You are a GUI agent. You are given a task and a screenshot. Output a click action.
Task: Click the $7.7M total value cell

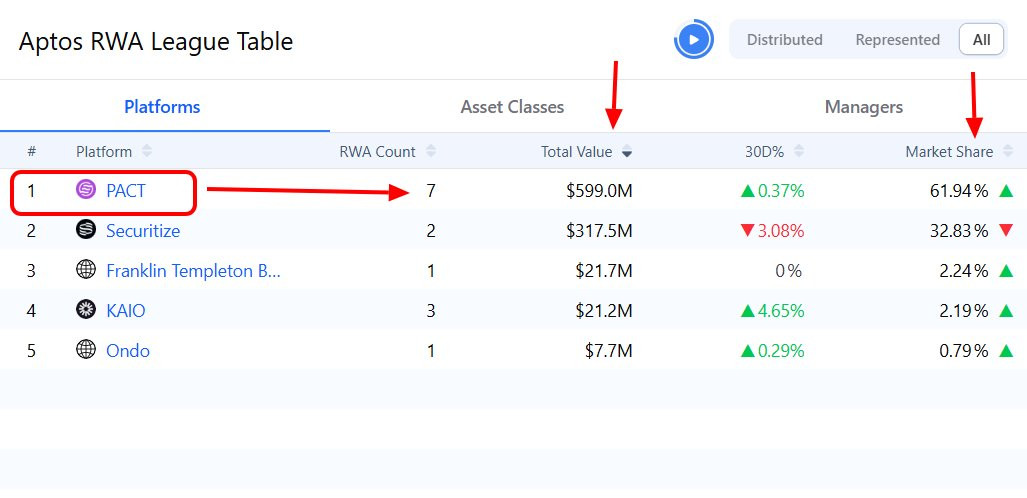click(609, 351)
